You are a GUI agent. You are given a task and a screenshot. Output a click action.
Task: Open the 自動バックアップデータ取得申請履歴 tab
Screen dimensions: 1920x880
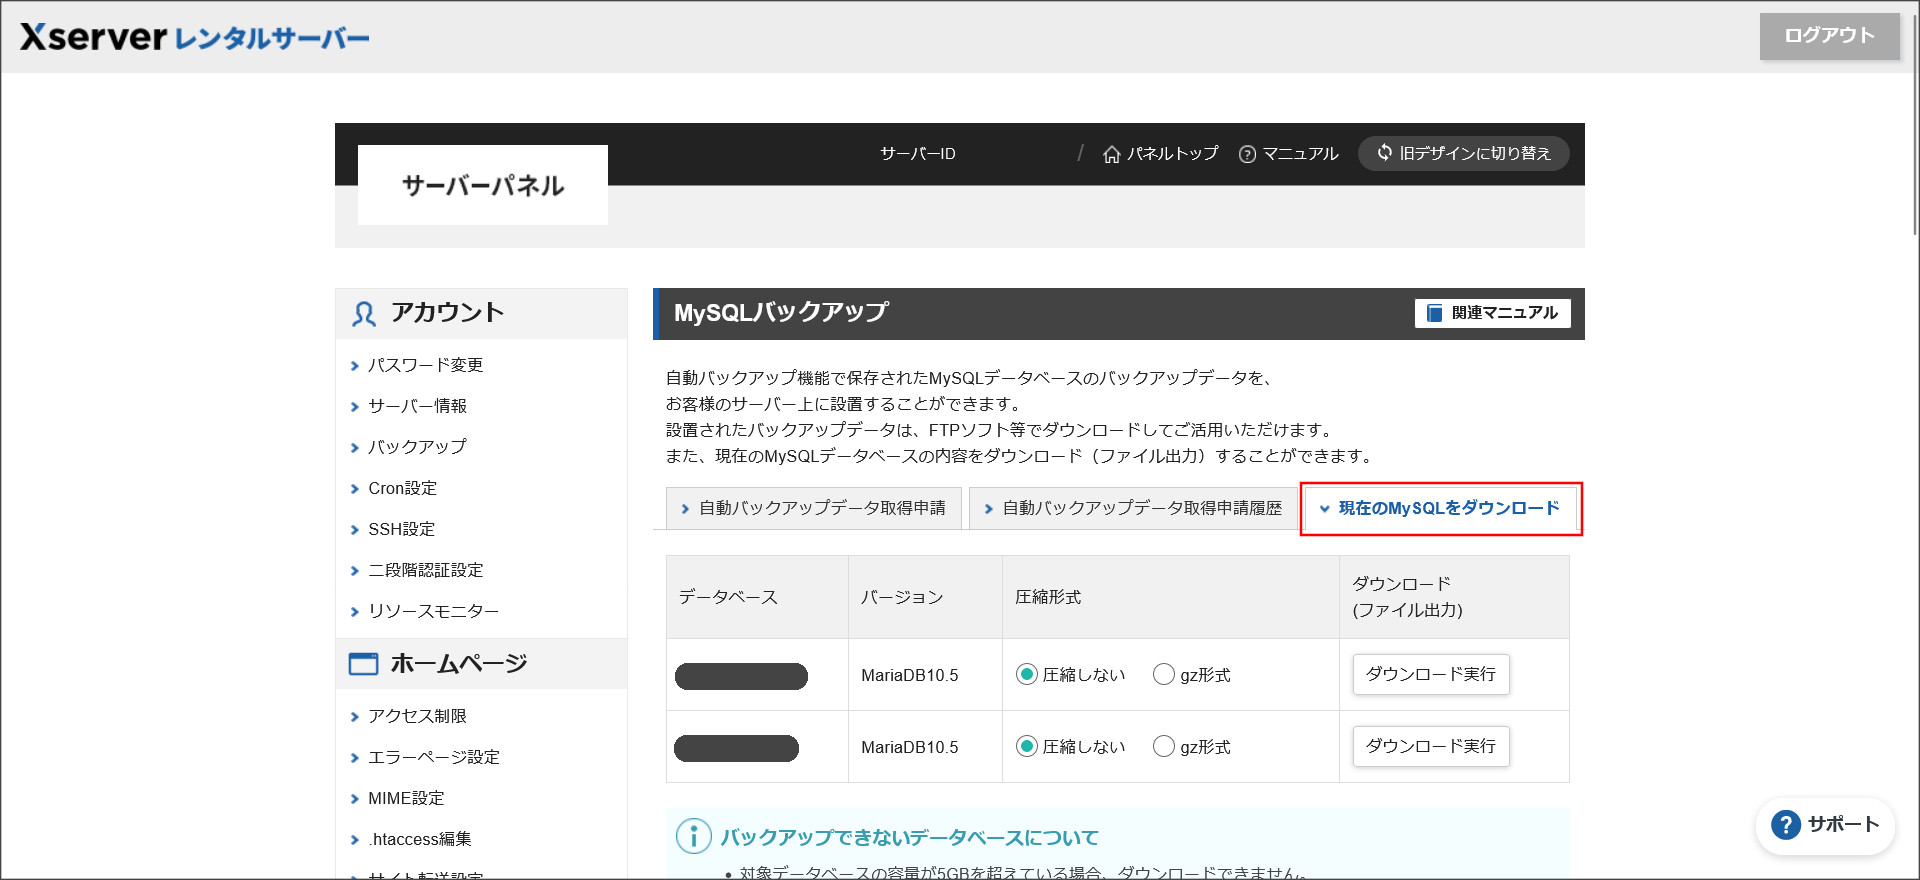1133,508
